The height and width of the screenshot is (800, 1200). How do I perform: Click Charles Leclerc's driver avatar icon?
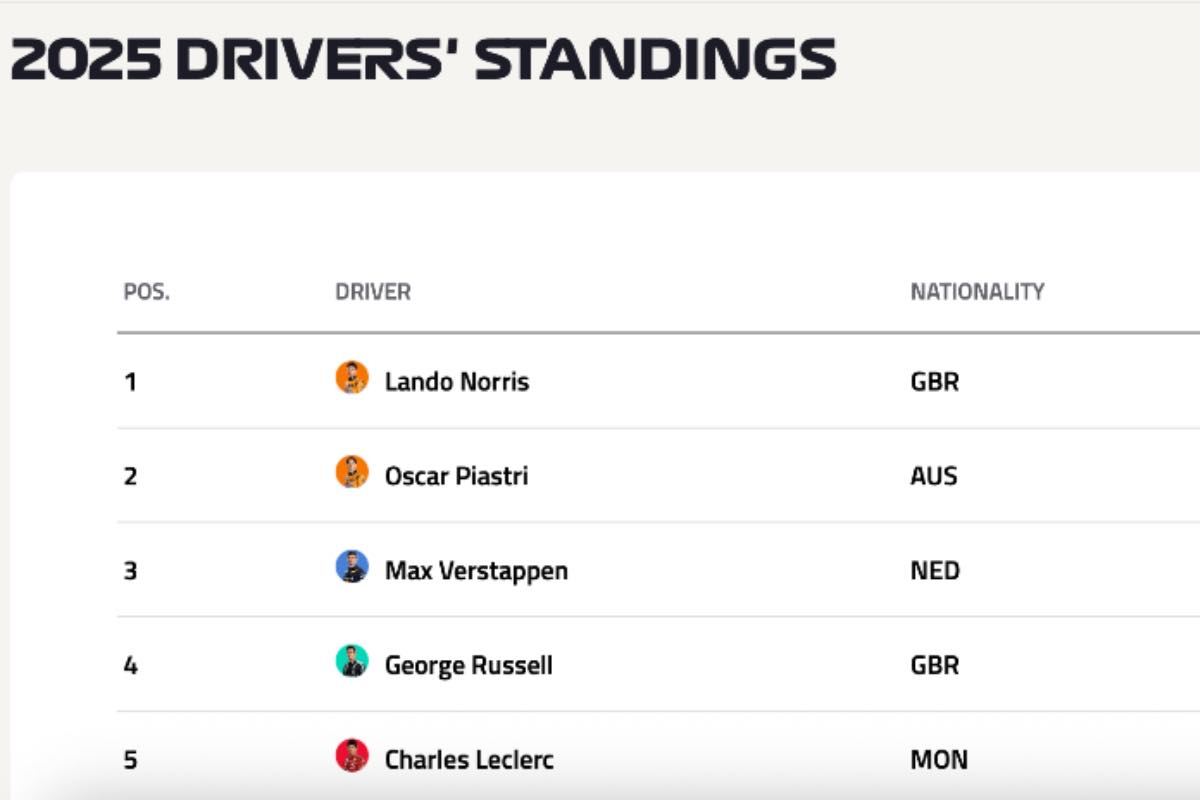tap(352, 756)
